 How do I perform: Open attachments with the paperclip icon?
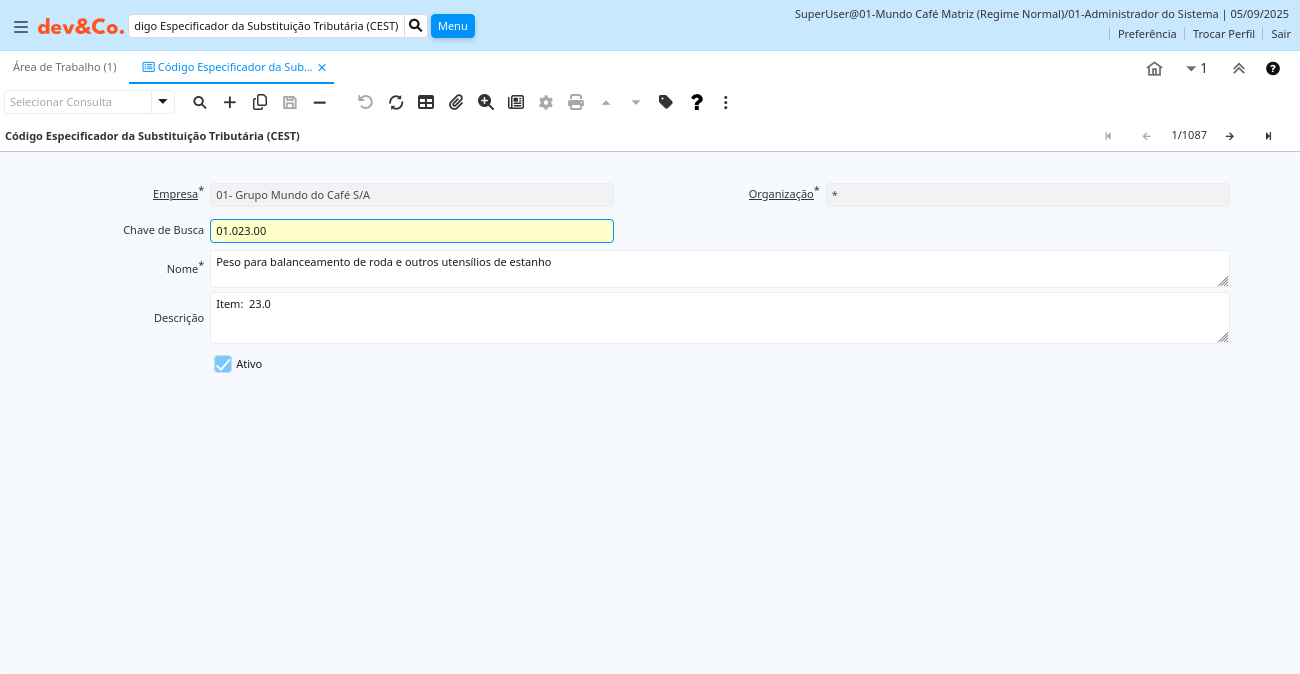pyautogui.click(x=456, y=102)
